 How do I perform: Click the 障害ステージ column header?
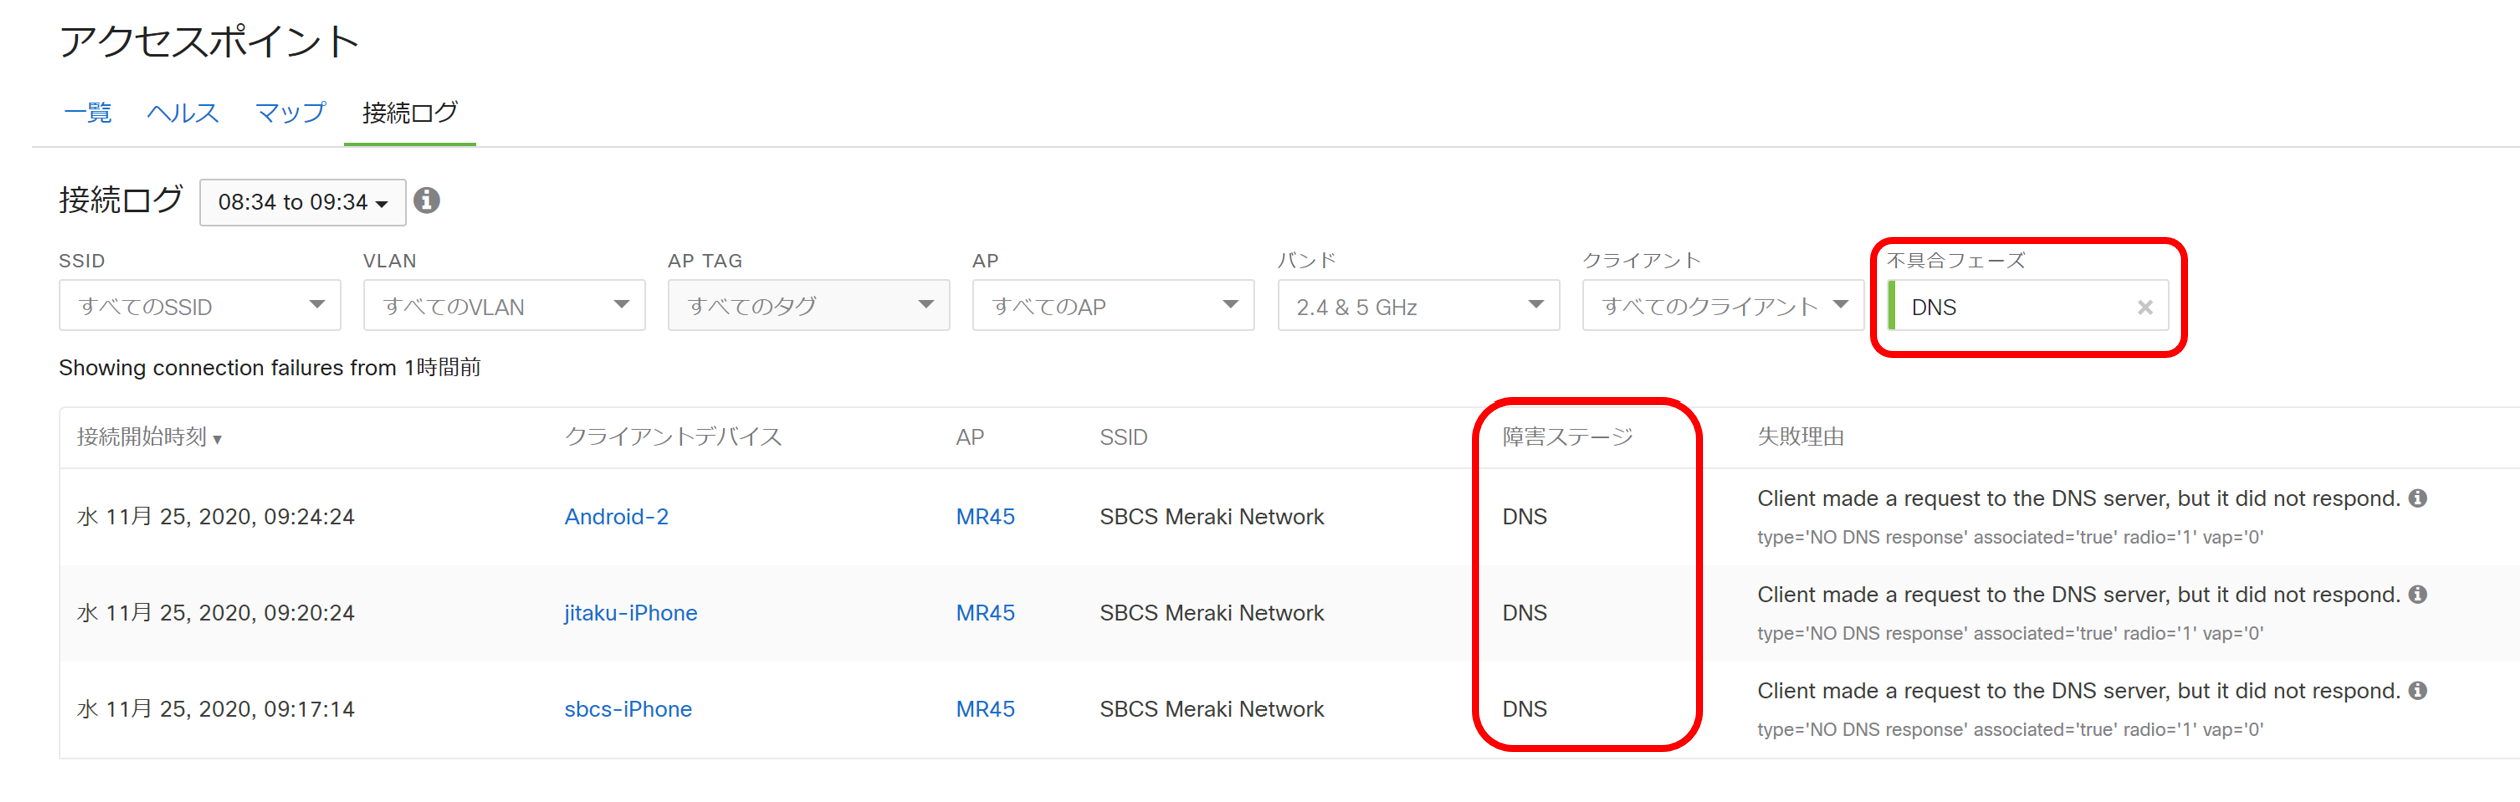[1567, 437]
